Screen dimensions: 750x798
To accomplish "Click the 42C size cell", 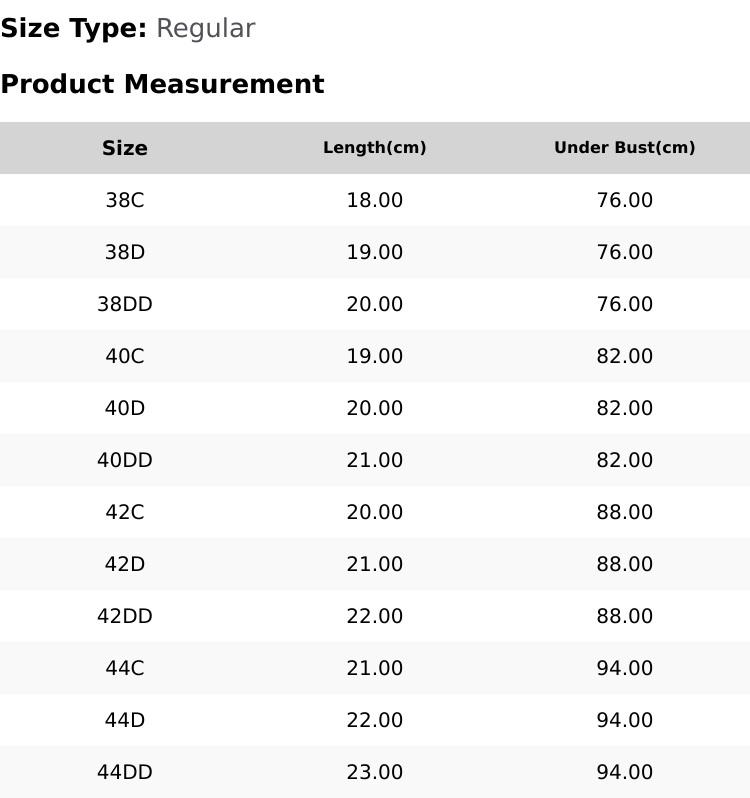I will coord(125,512).
